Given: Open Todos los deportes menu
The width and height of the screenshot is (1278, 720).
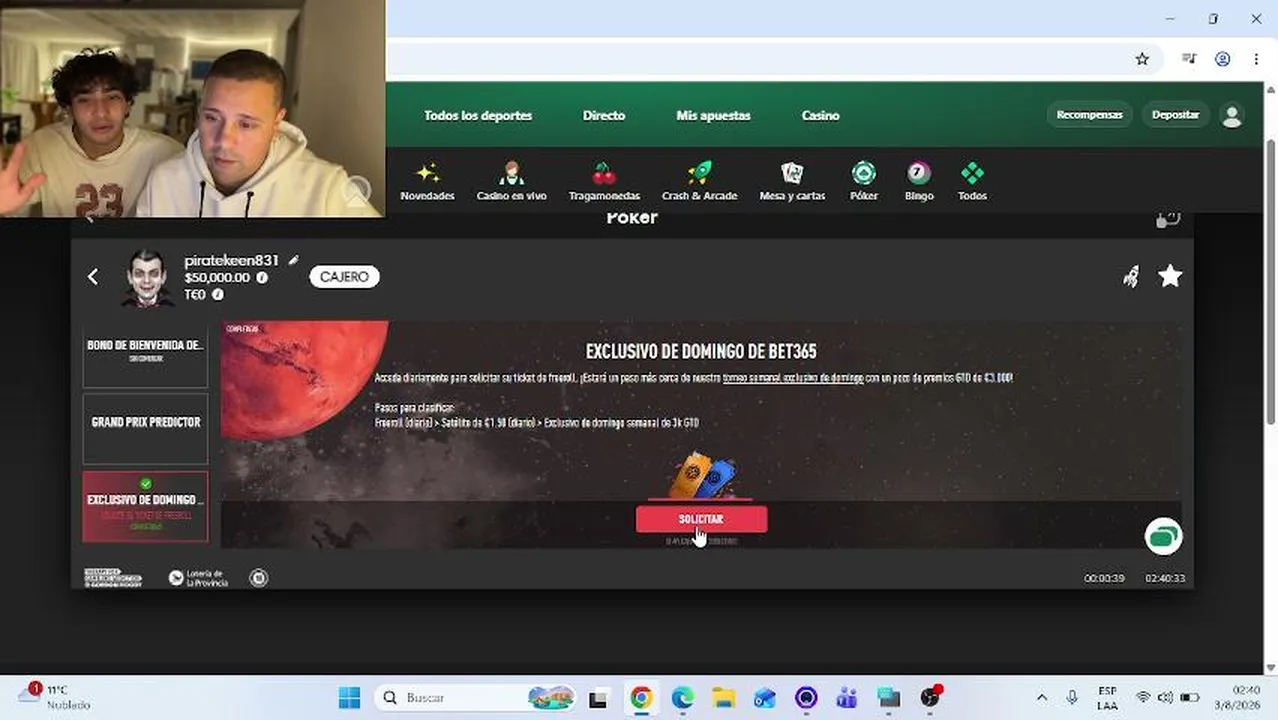Looking at the screenshot, I should [478, 116].
